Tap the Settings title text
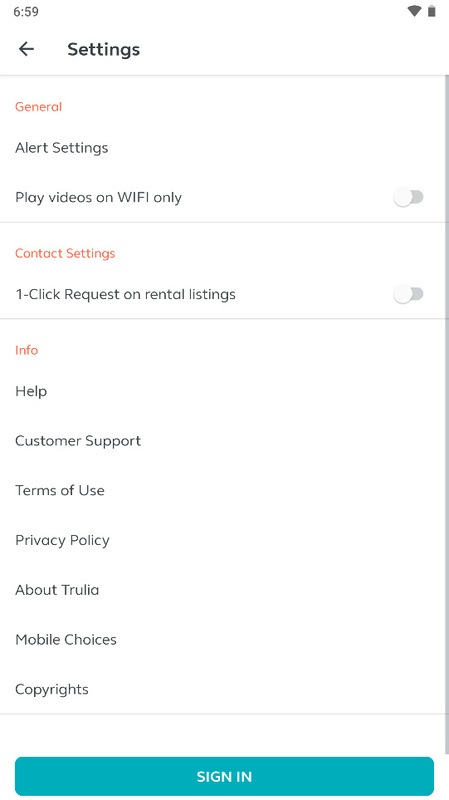This screenshot has width=449, height=800. [x=104, y=49]
